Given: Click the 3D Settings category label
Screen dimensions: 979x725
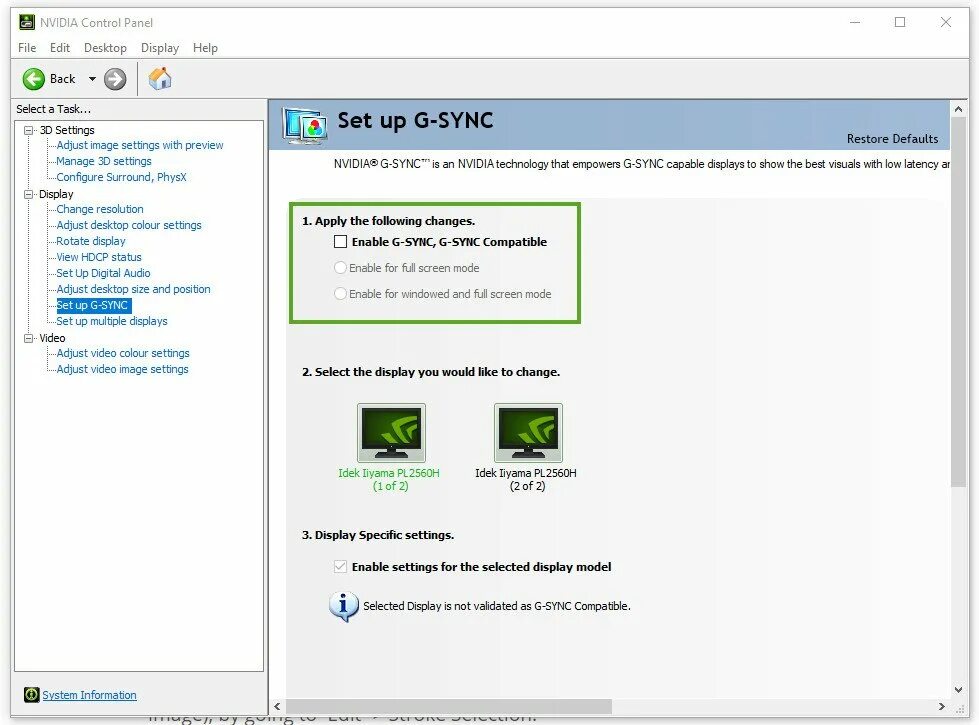Looking at the screenshot, I should [67, 130].
